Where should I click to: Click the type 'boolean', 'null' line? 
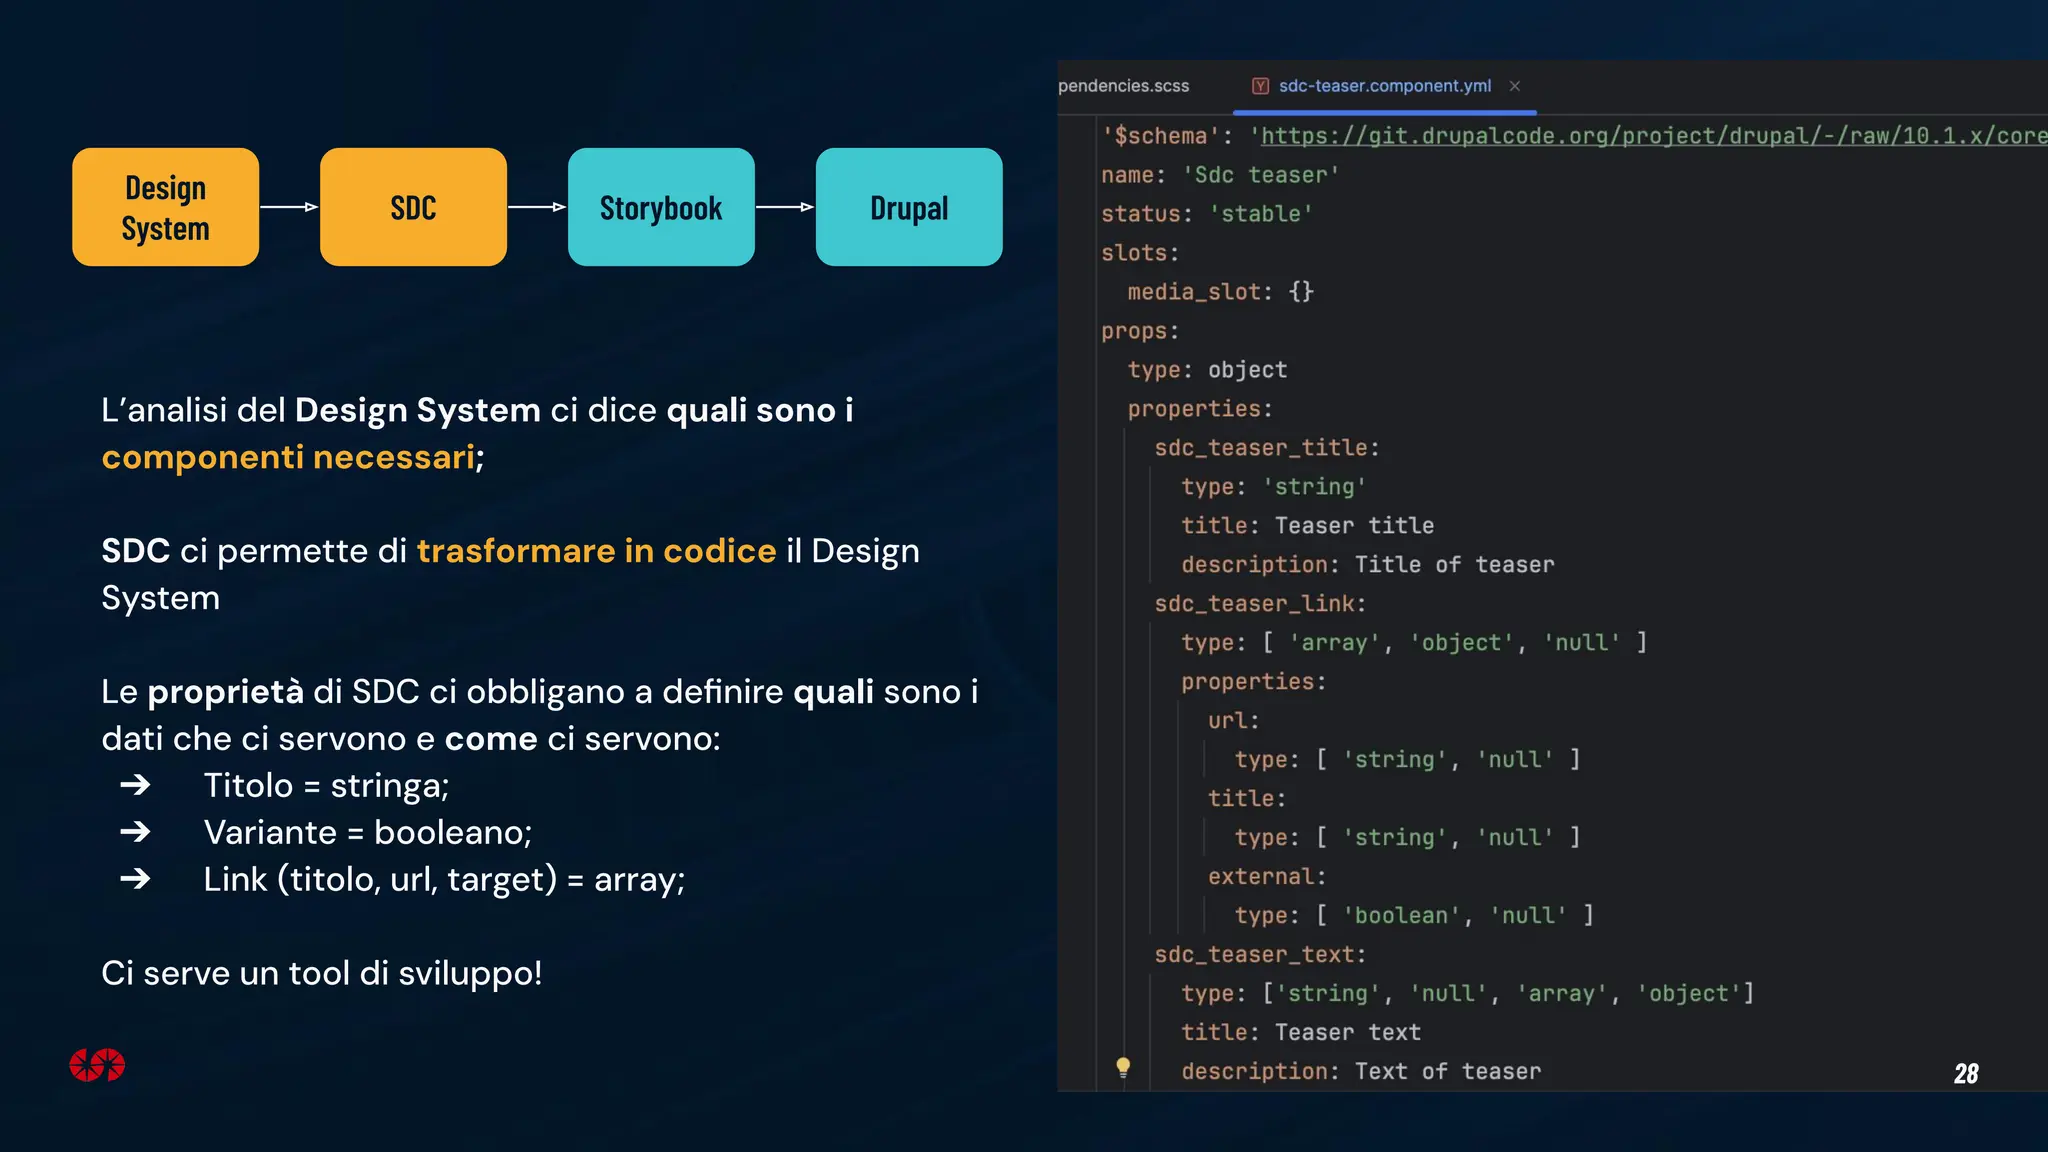1414,916
